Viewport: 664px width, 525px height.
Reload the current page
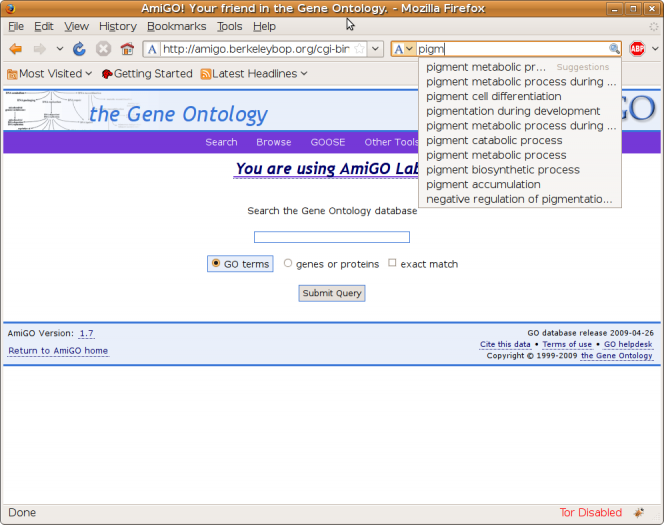[x=79, y=49]
